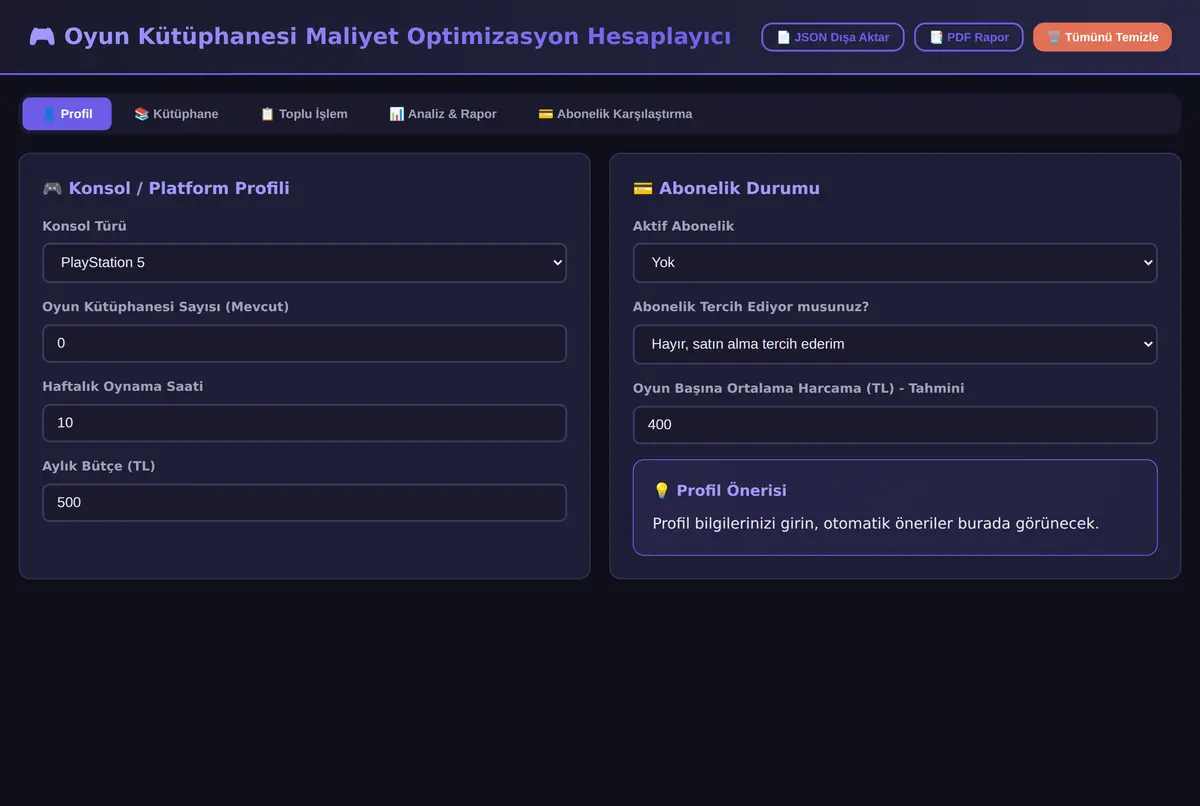Click the lightbulb icon beside Profil Önerisi
The image size is (1200, 806).
click(661, 491)
